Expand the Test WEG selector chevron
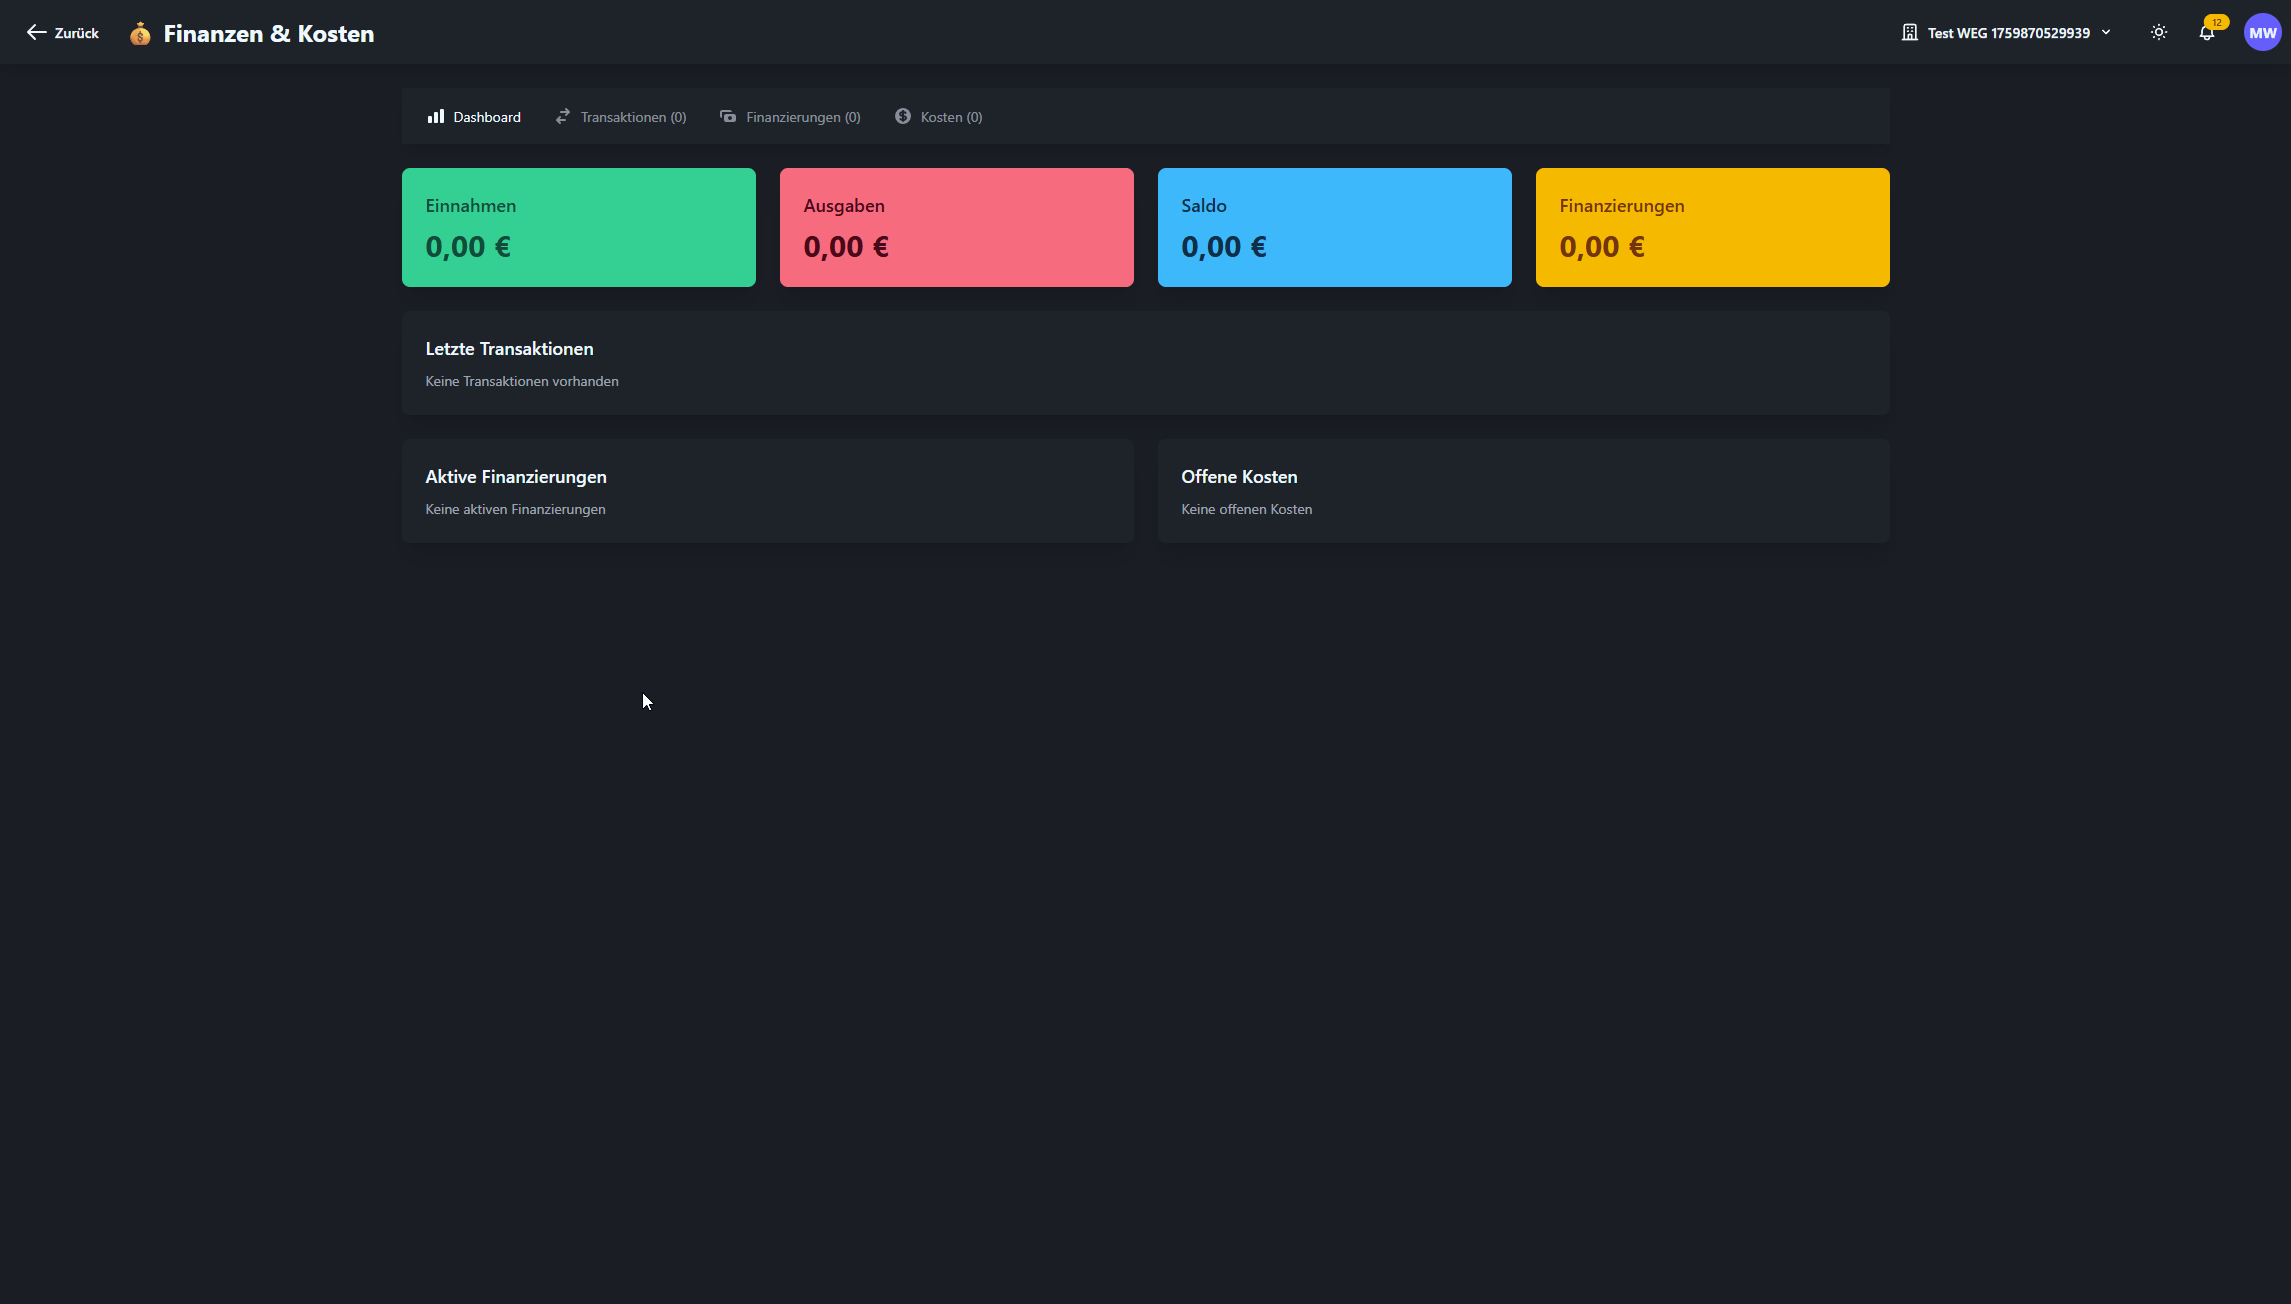The height and width of the screenshot is (1304, 2291). (2106, 33)
